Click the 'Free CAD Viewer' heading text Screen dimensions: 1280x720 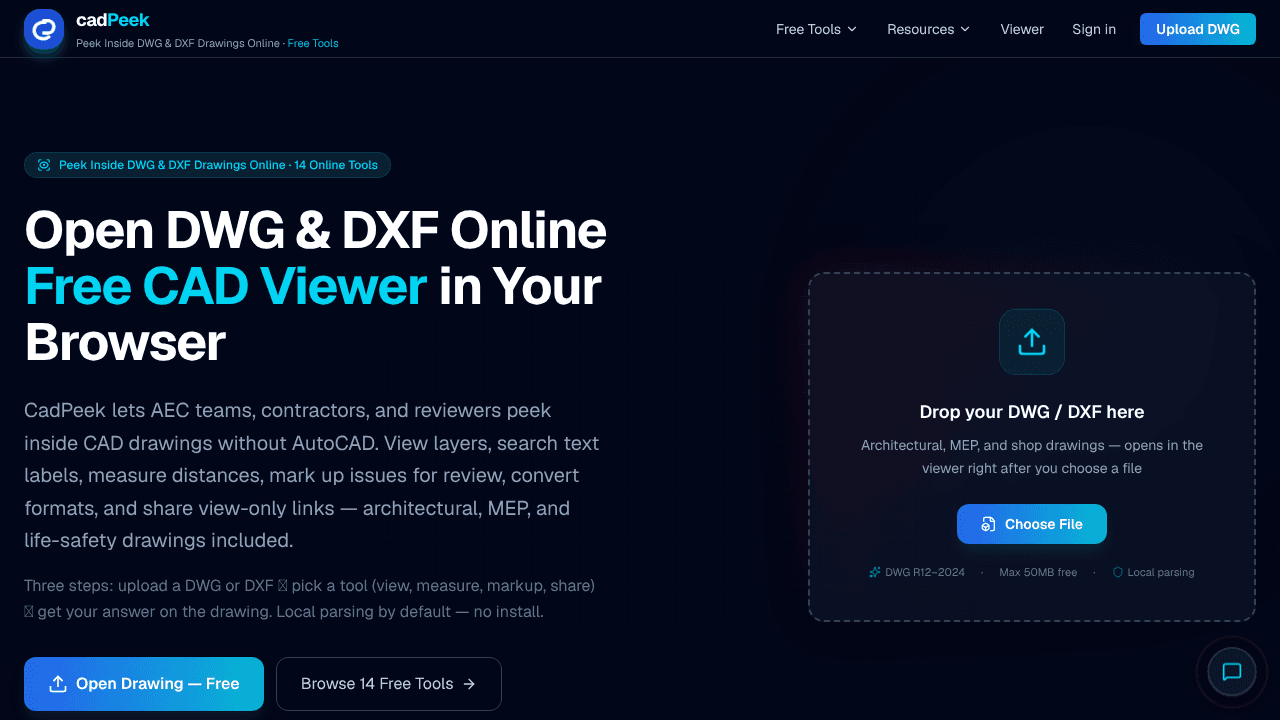(x=226, y=286)
